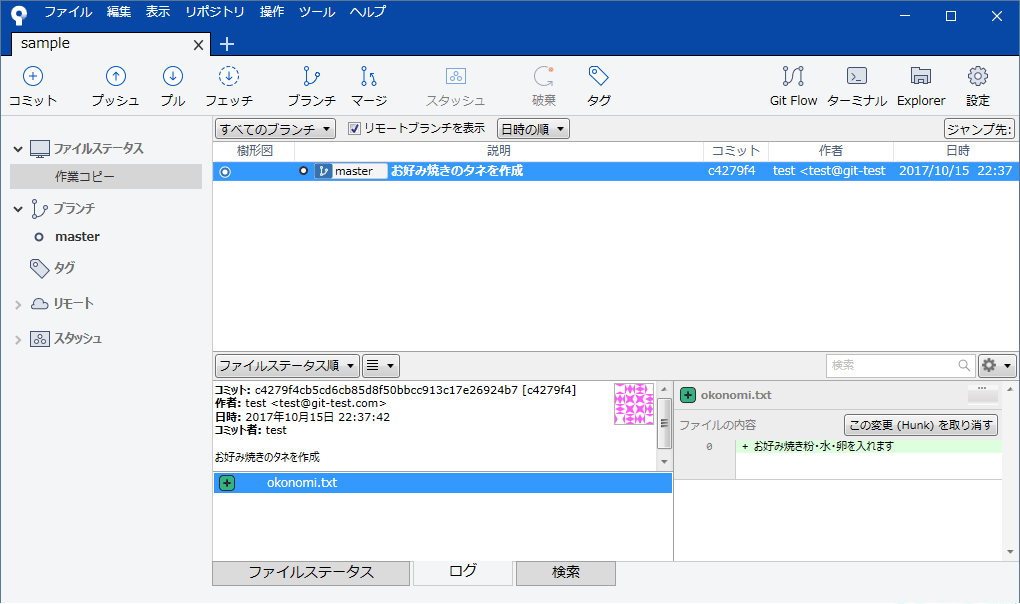
Task: Click the SourceTree logo icon in title bar
Action: pyautogui.click(x=20, y=14)
